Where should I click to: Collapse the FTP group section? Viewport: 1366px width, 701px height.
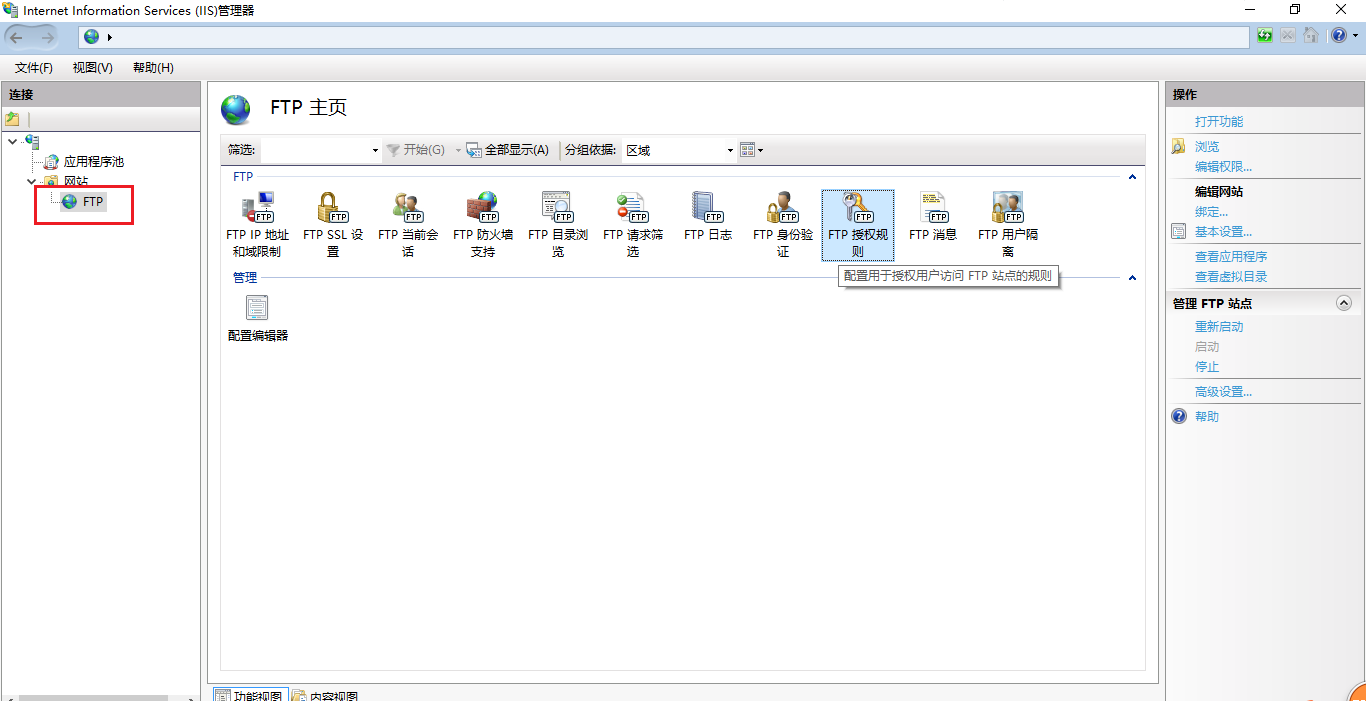click(1132, 177)
